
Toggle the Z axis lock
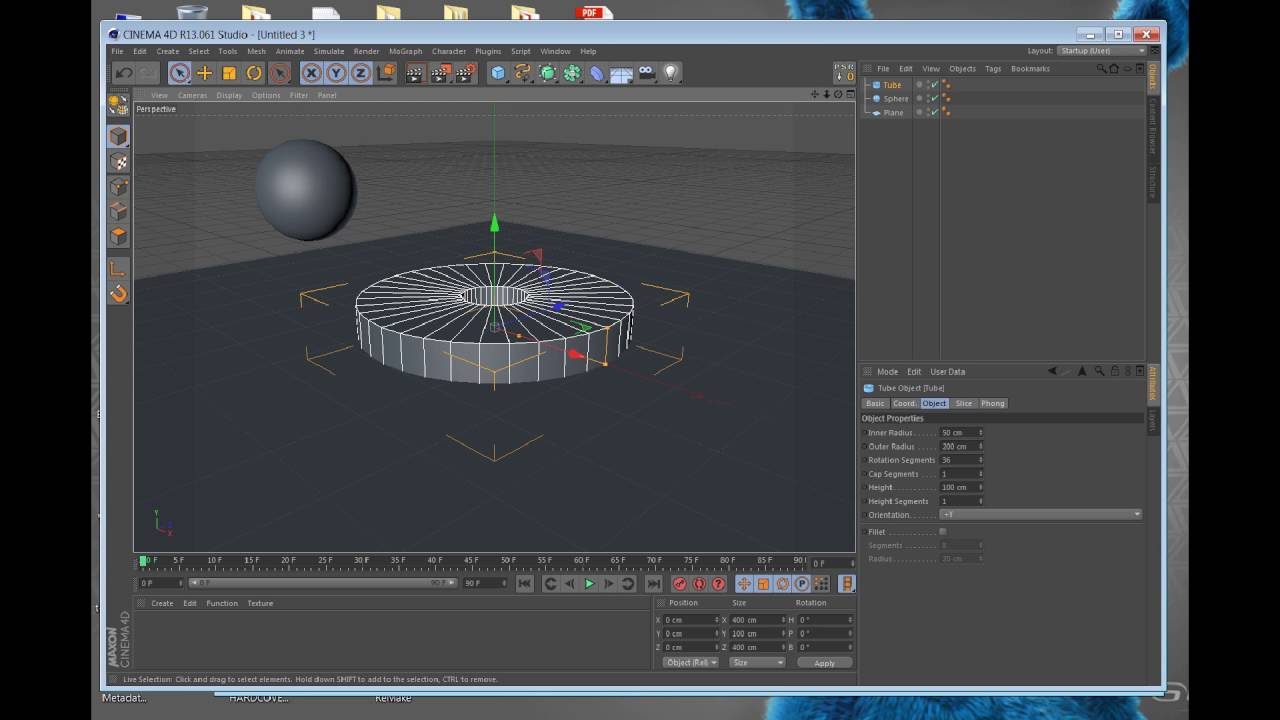click(x=361, y=73)
